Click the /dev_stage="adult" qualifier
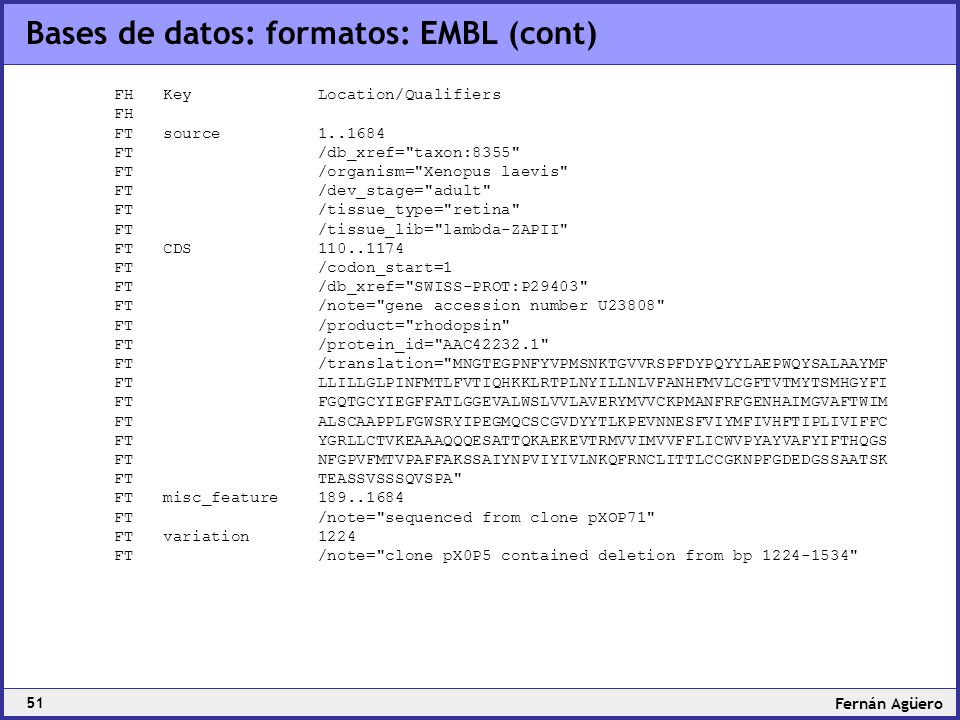This screenshot has width=960, height=720. click(404, 191)
